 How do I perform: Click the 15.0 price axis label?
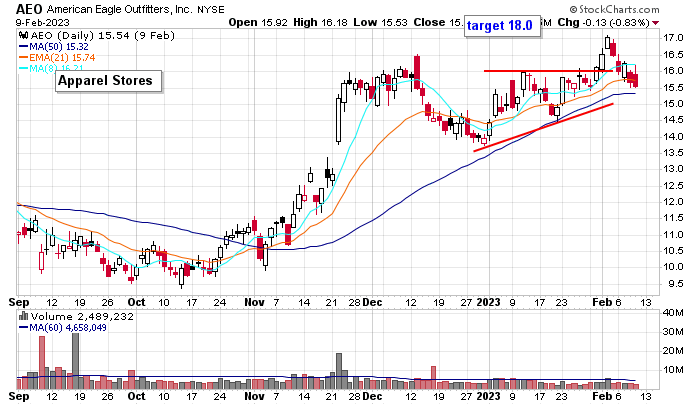[673, 104]
